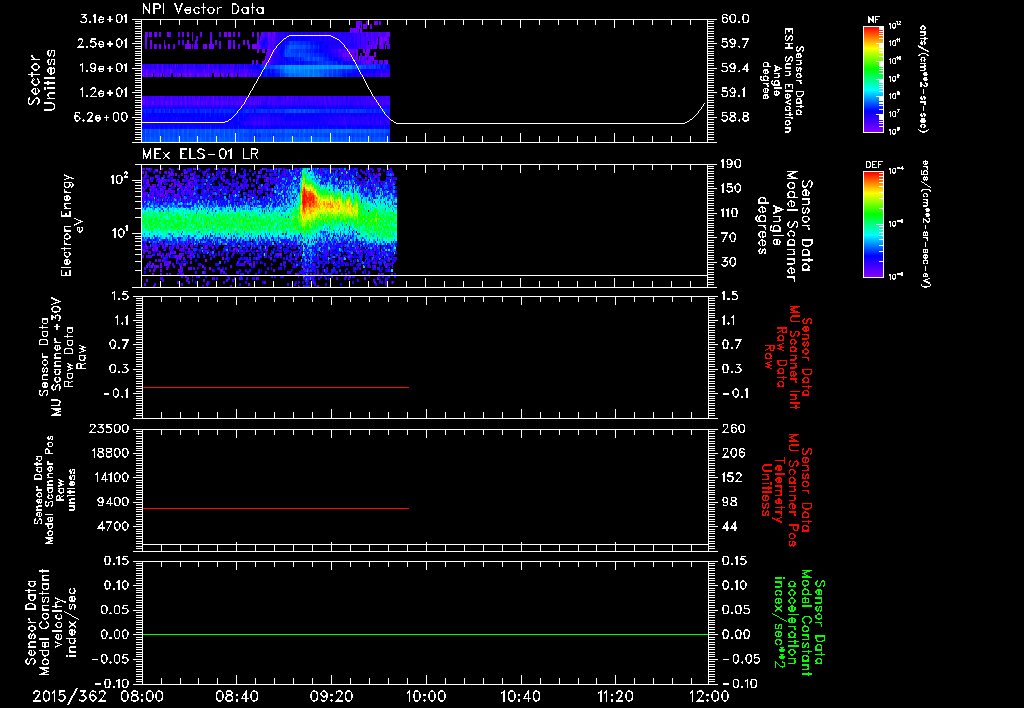Click the 08:00 time axis label
Image resolution: width=1024 pixels, height=708 pixels.
[x=142, y=696]
